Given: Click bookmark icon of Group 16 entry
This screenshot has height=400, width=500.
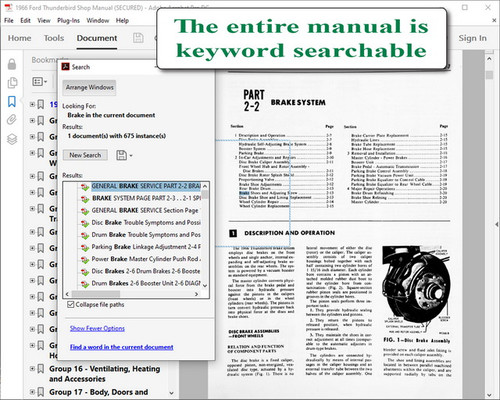Looking at the screenshot, I should pos(41,369).
